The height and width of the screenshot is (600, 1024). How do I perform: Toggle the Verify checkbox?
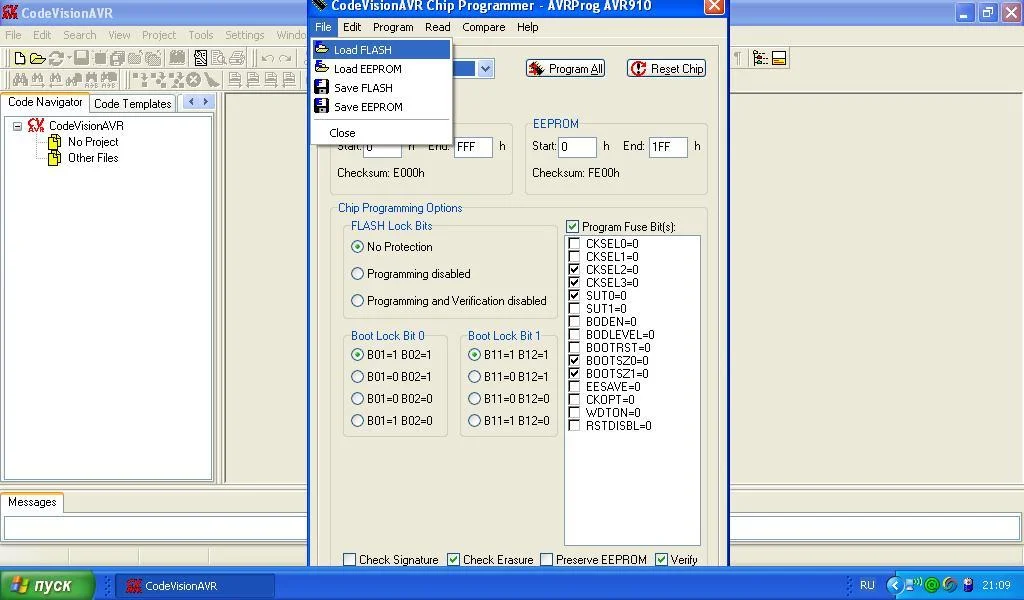[x=662, y=560]
